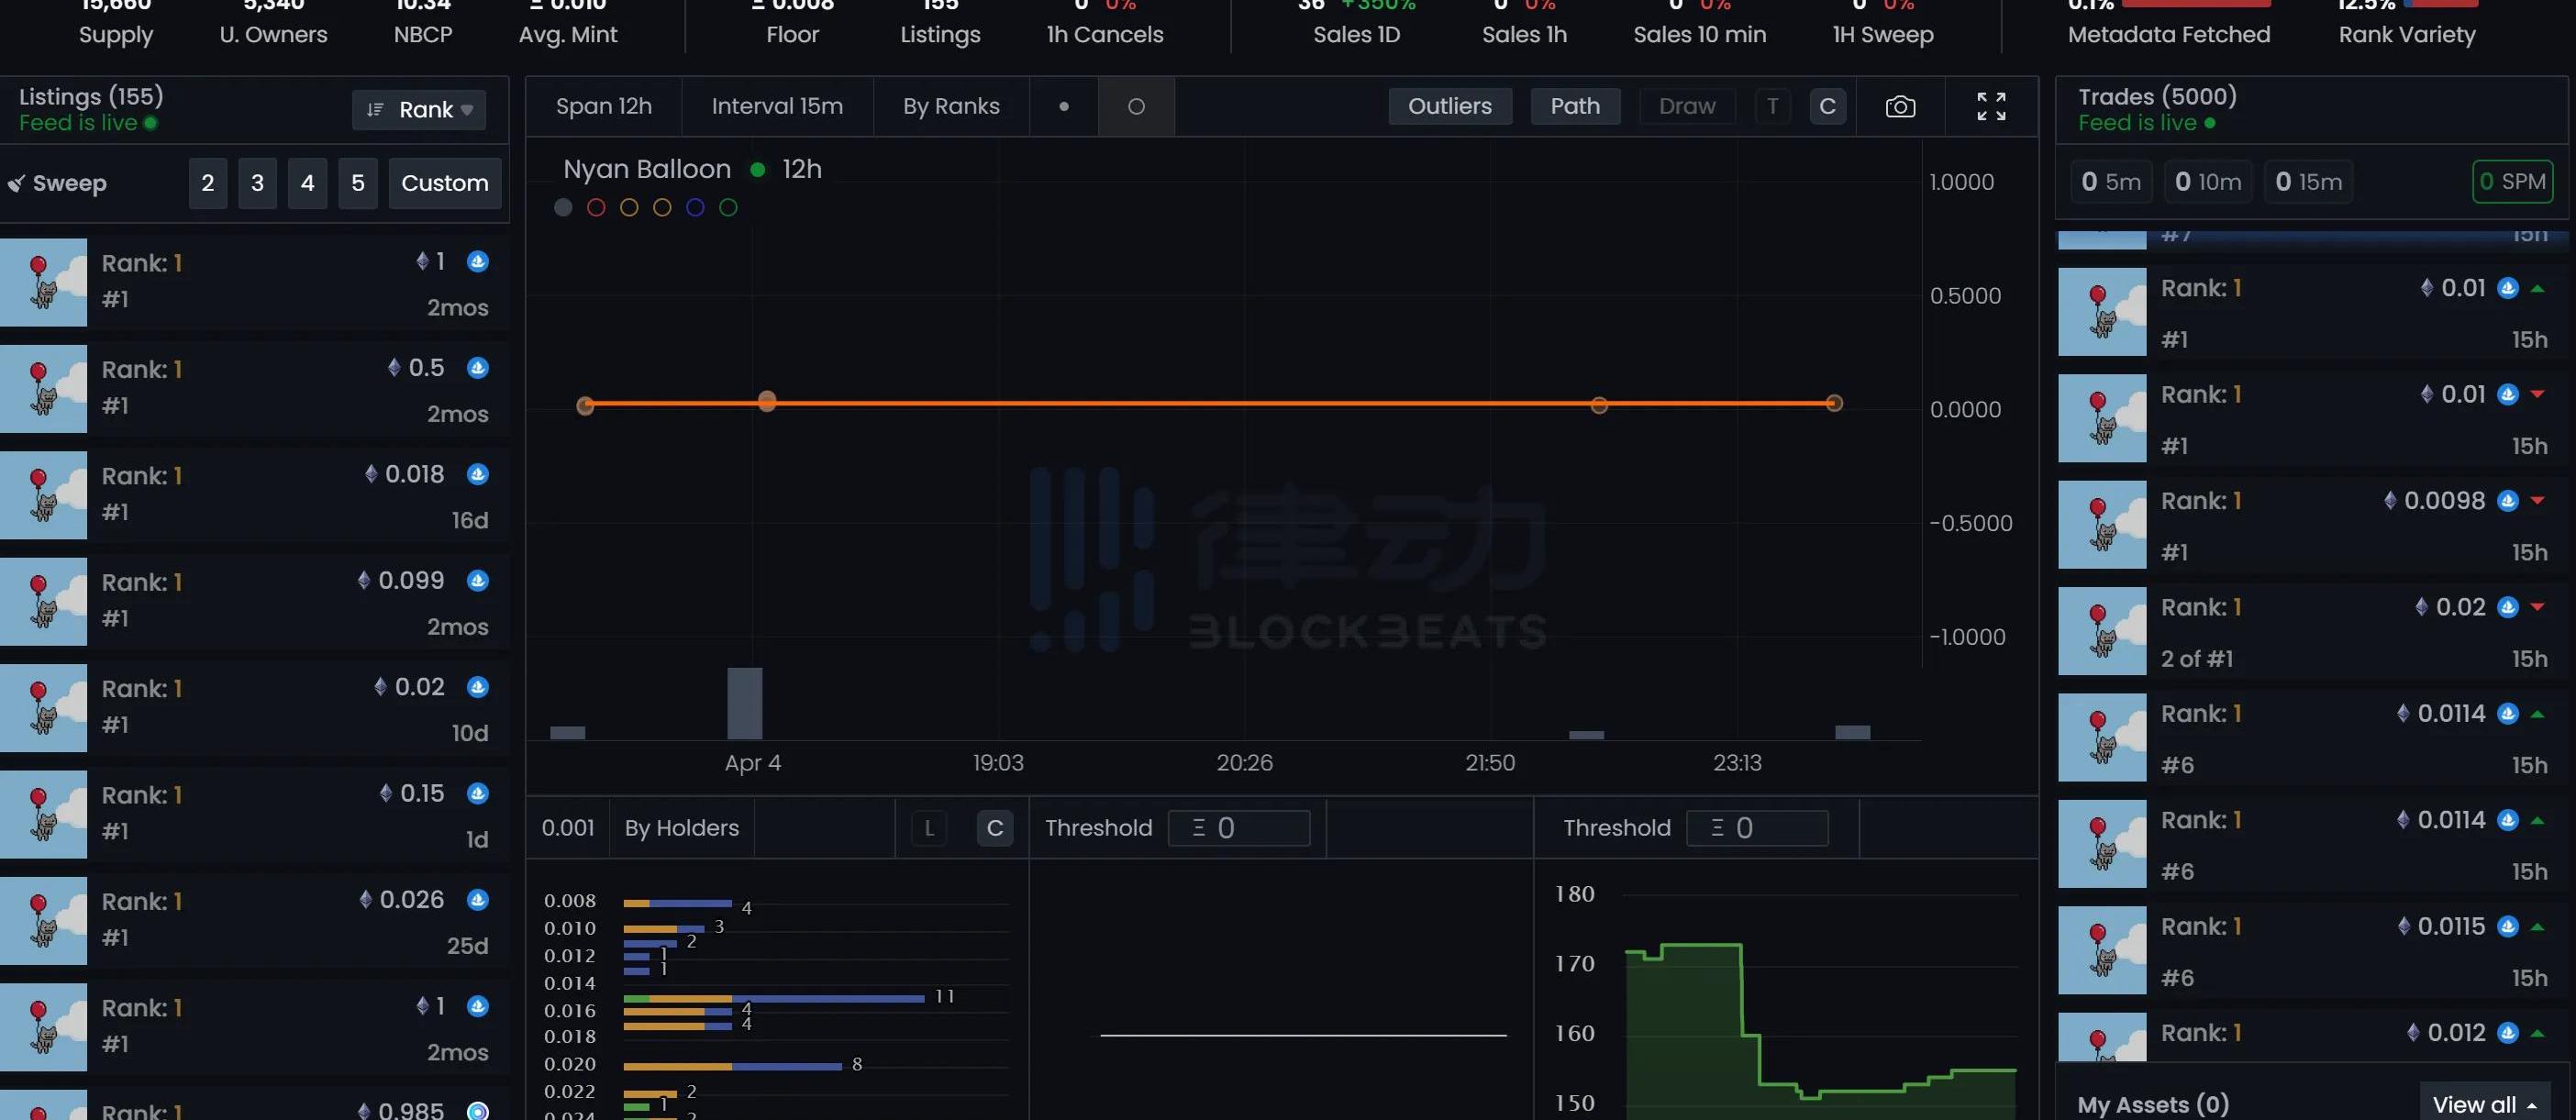Select the 0 15m trades filter

tap(2308, 182)
